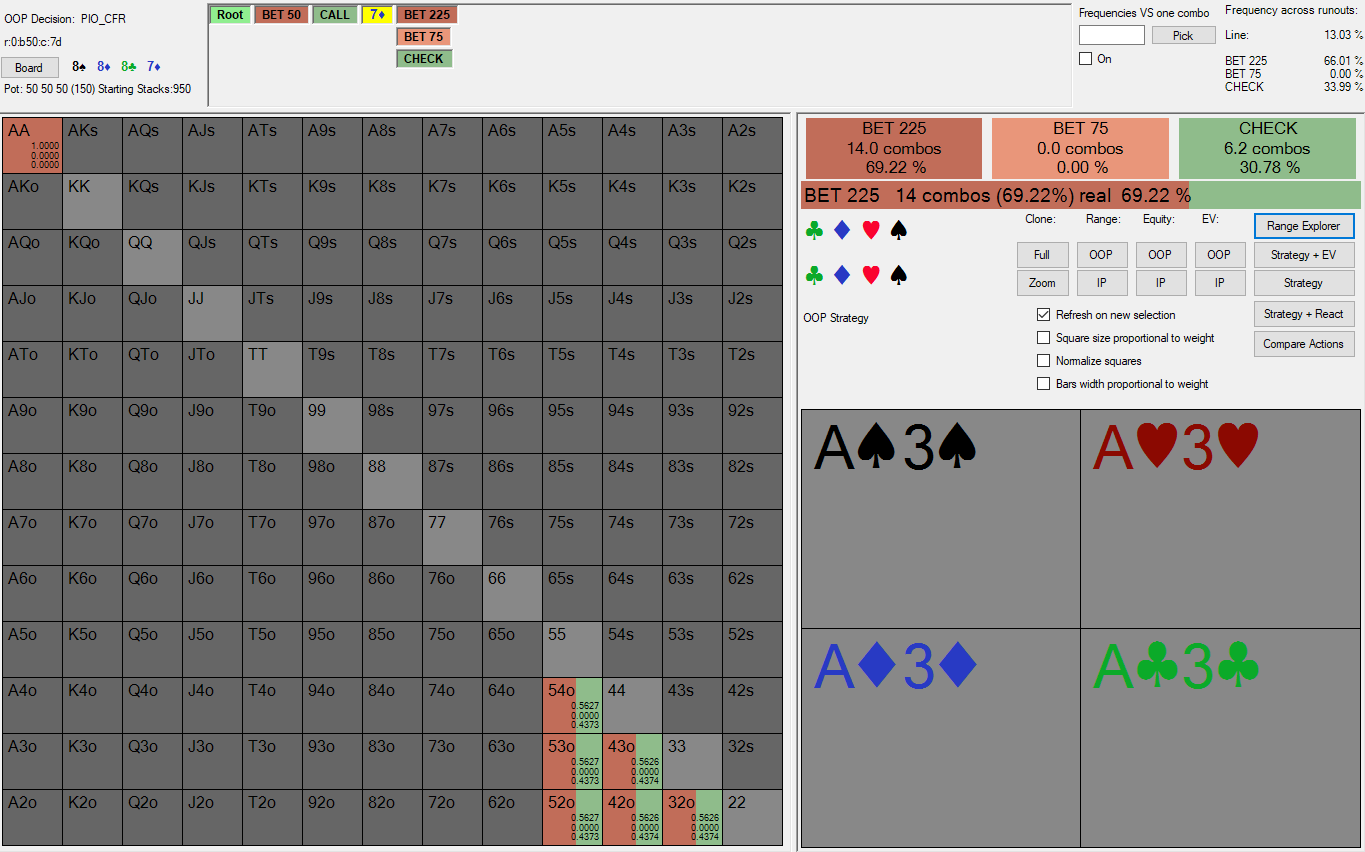Screen dimensions: 1365x852
Task: Show OOP range
Action: click(x=1101, y=255)
